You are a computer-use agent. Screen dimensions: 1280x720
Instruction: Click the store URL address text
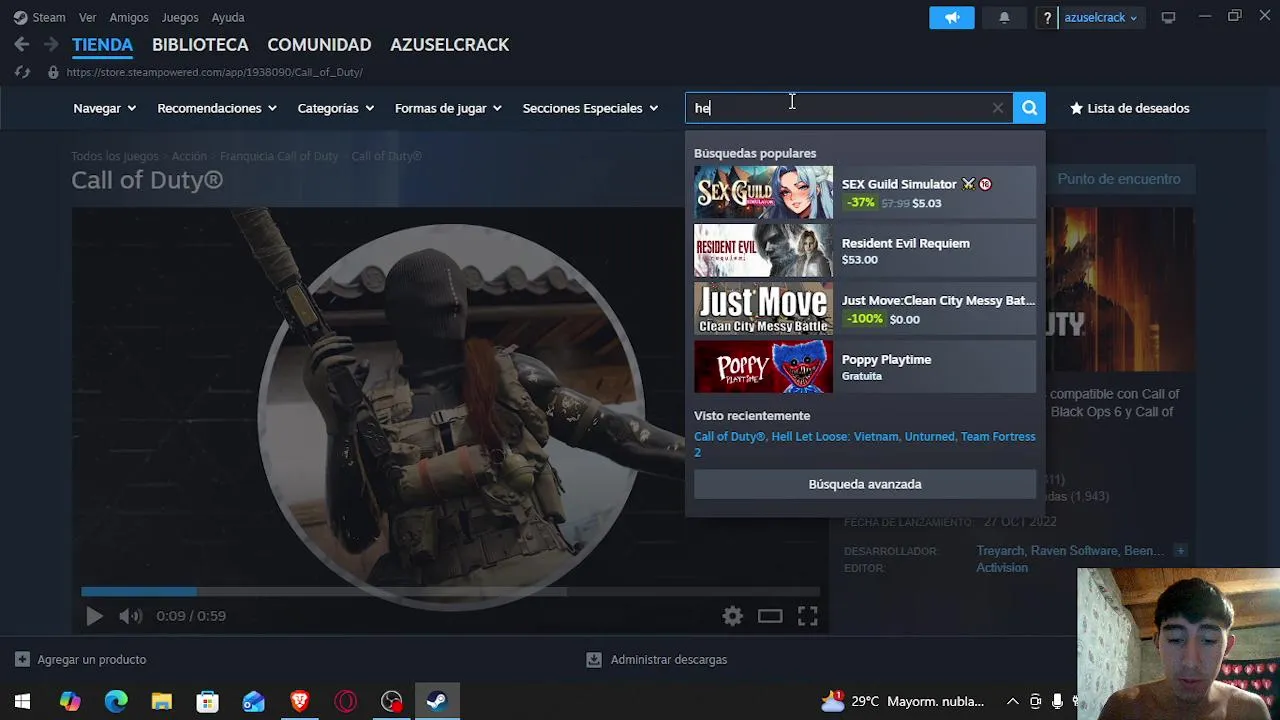coord(214,72)
